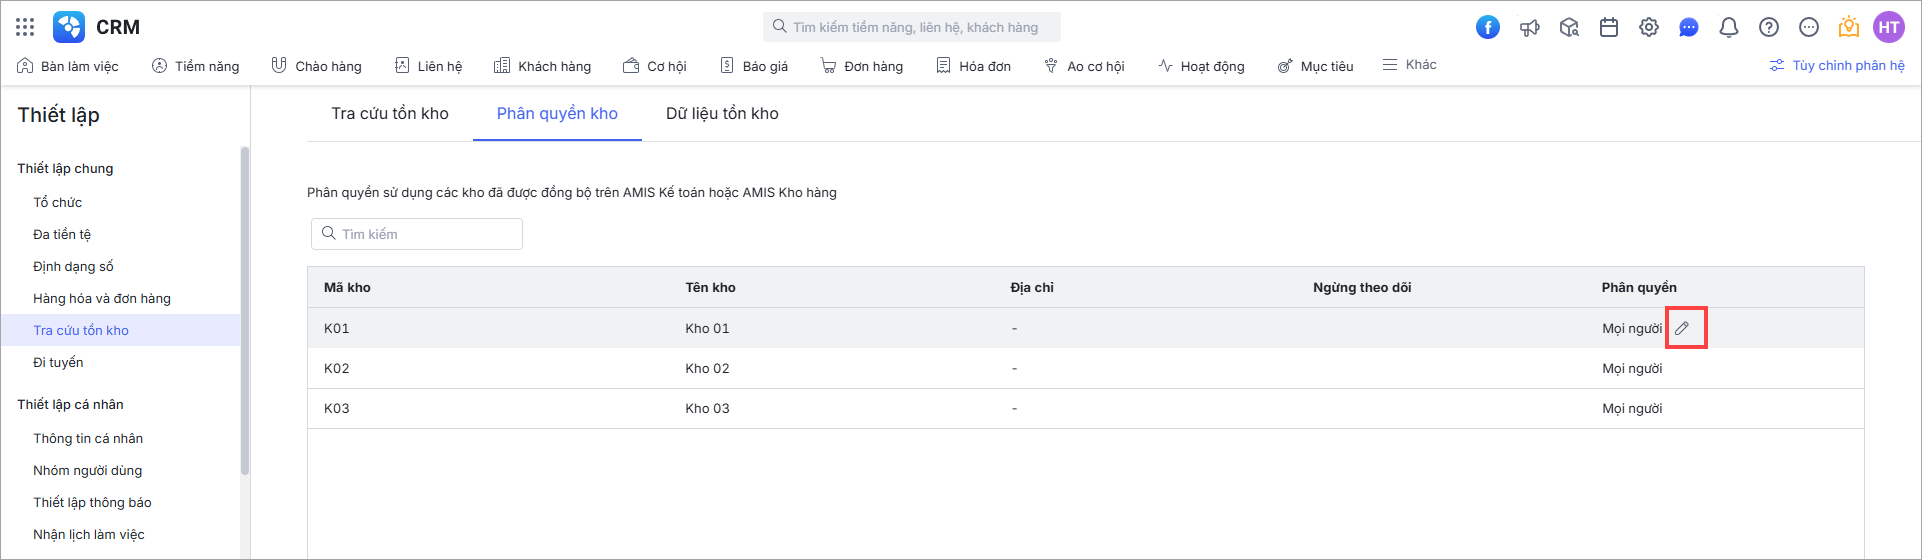Open the Facebook integration icon
1922x560 pixels.
[1488, 27]
